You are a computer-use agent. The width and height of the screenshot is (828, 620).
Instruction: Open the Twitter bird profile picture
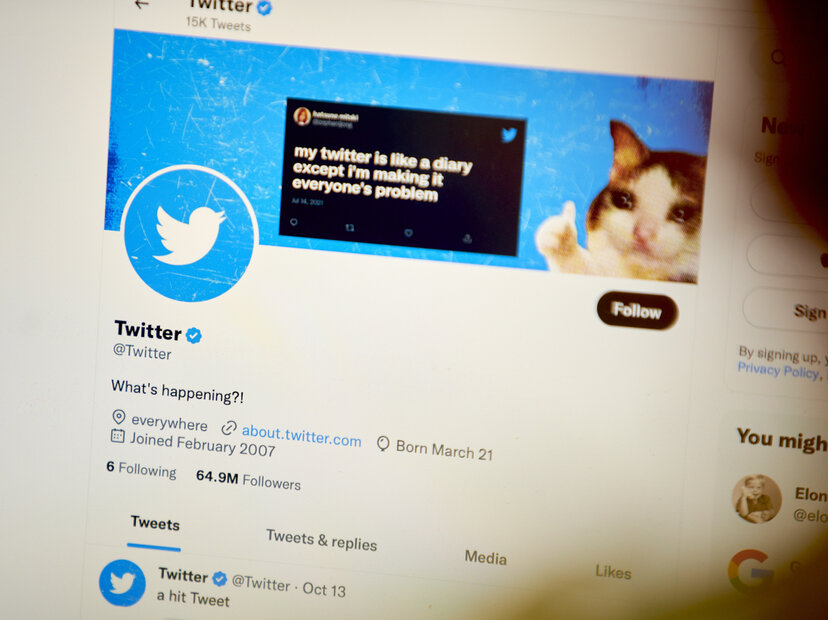(189, 234)
